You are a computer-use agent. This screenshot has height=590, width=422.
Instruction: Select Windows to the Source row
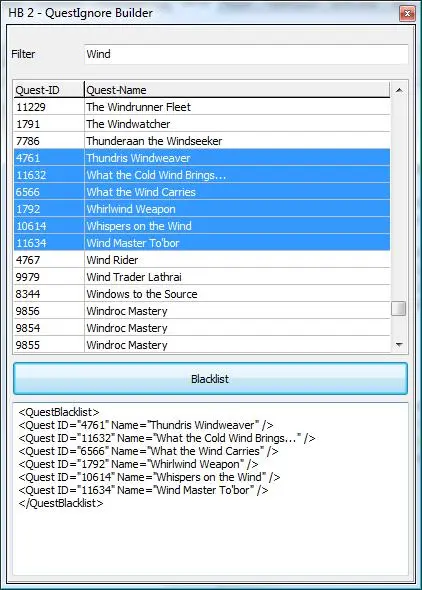click(x=202, y=294)
